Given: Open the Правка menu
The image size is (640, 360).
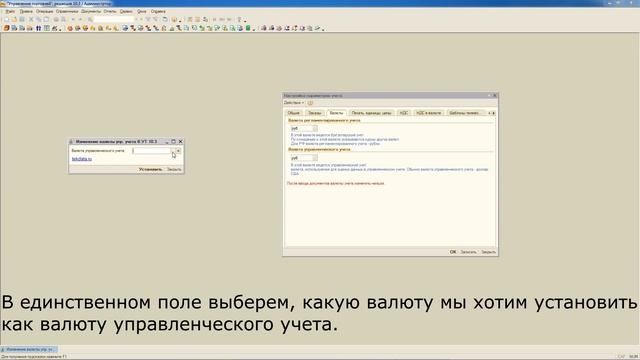Looking at the screenshot, I should [x=26, y=11].
